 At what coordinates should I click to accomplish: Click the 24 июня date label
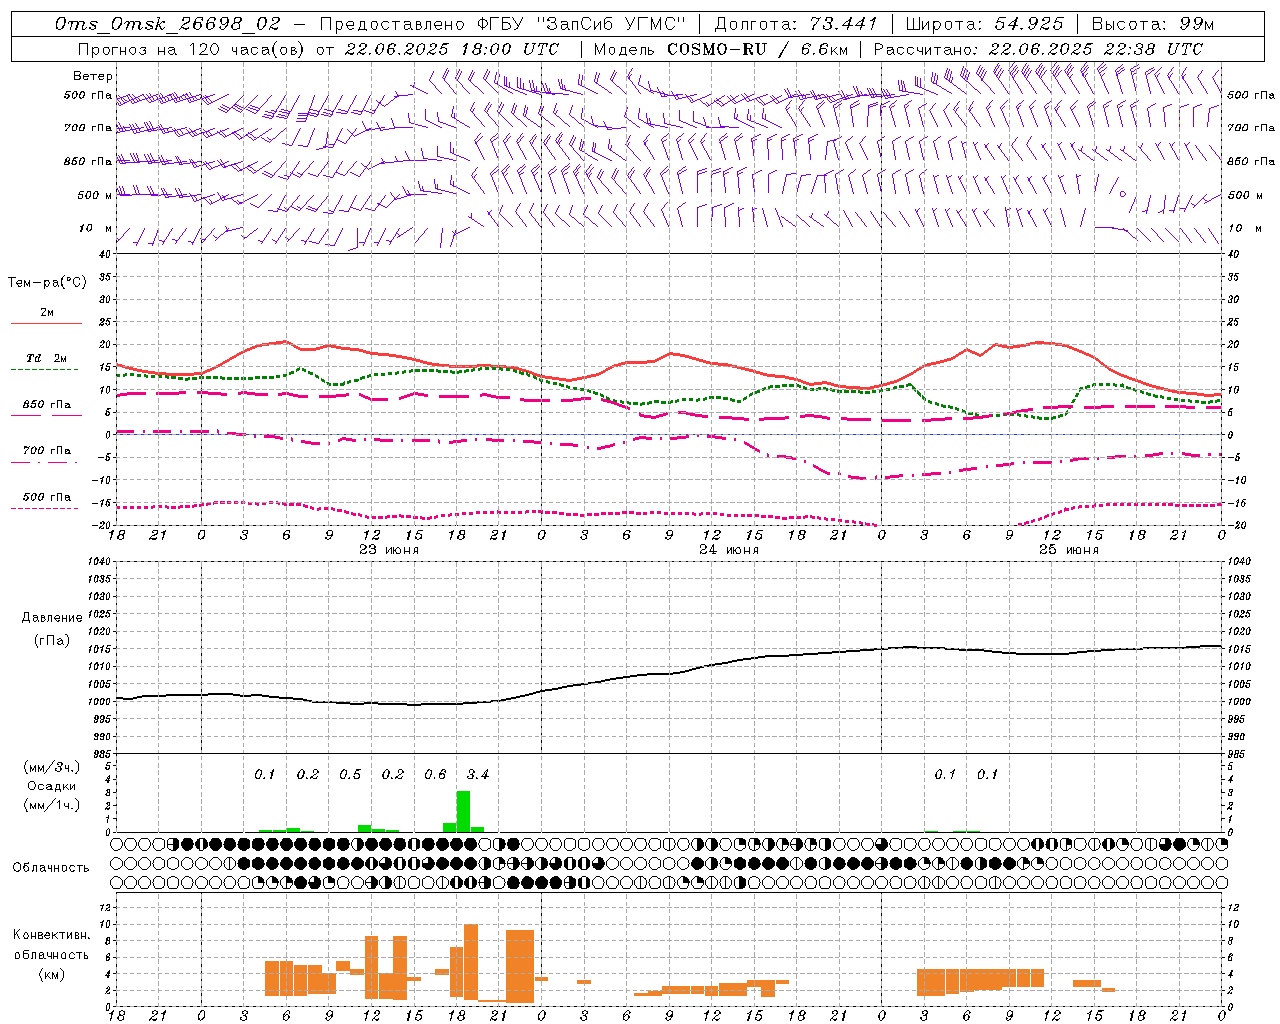pos(729,550)
